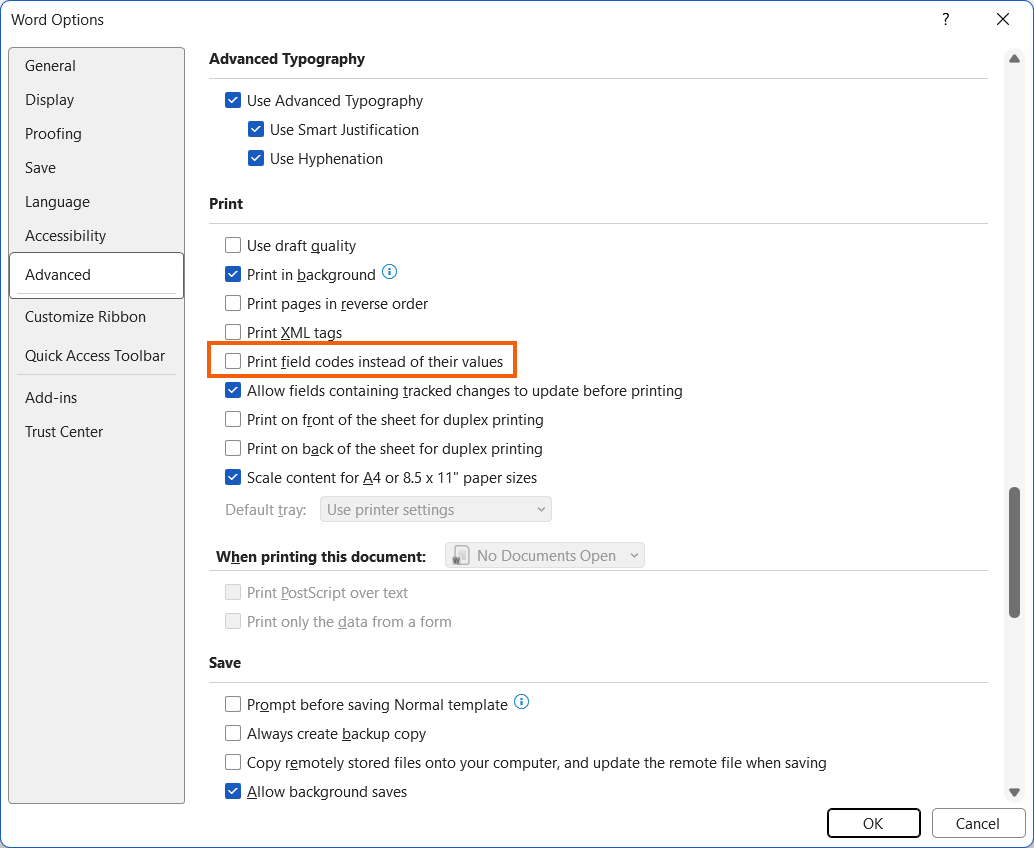Click the Cancel button
Viewport: 1034px width, 848px height.
tap(977, 823)
